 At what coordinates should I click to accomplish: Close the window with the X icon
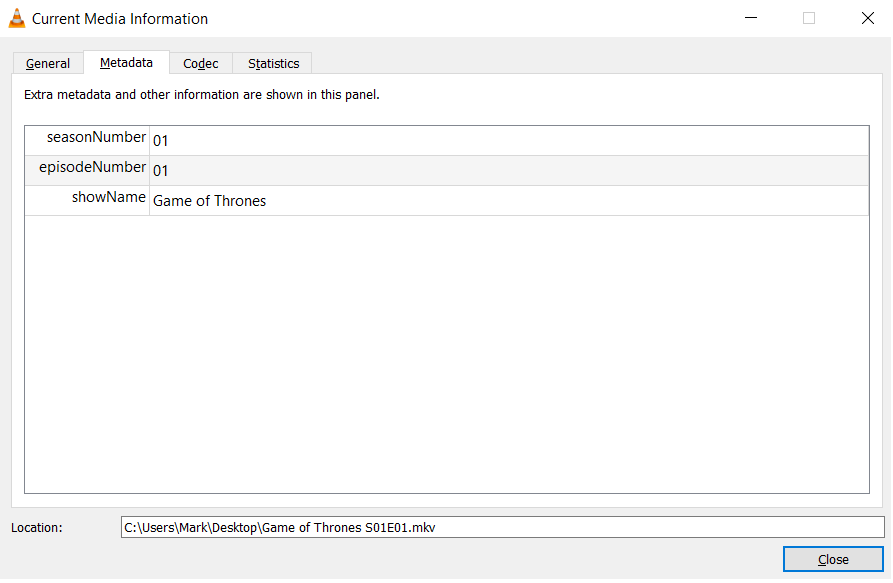pyautogui.click(x=867, y=18)
